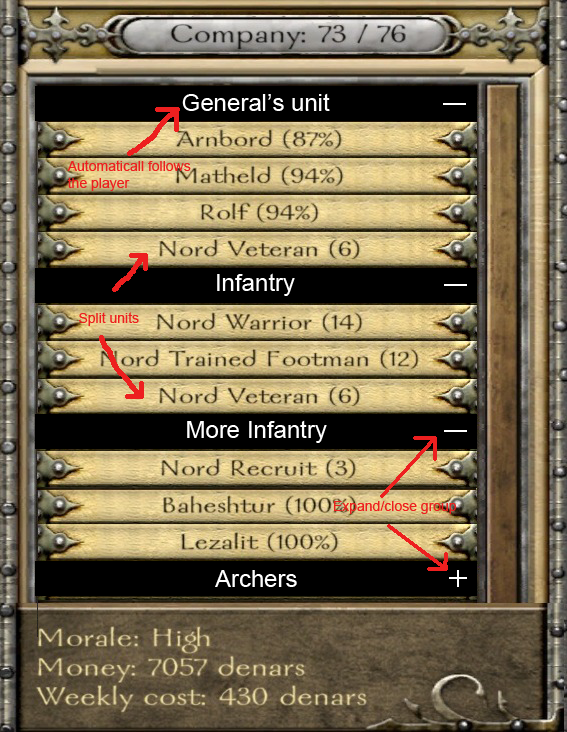This screenshot has width=567, height=732.
Task: Select Nord Veteran (6) under Infantry
Action: point(257,396)
